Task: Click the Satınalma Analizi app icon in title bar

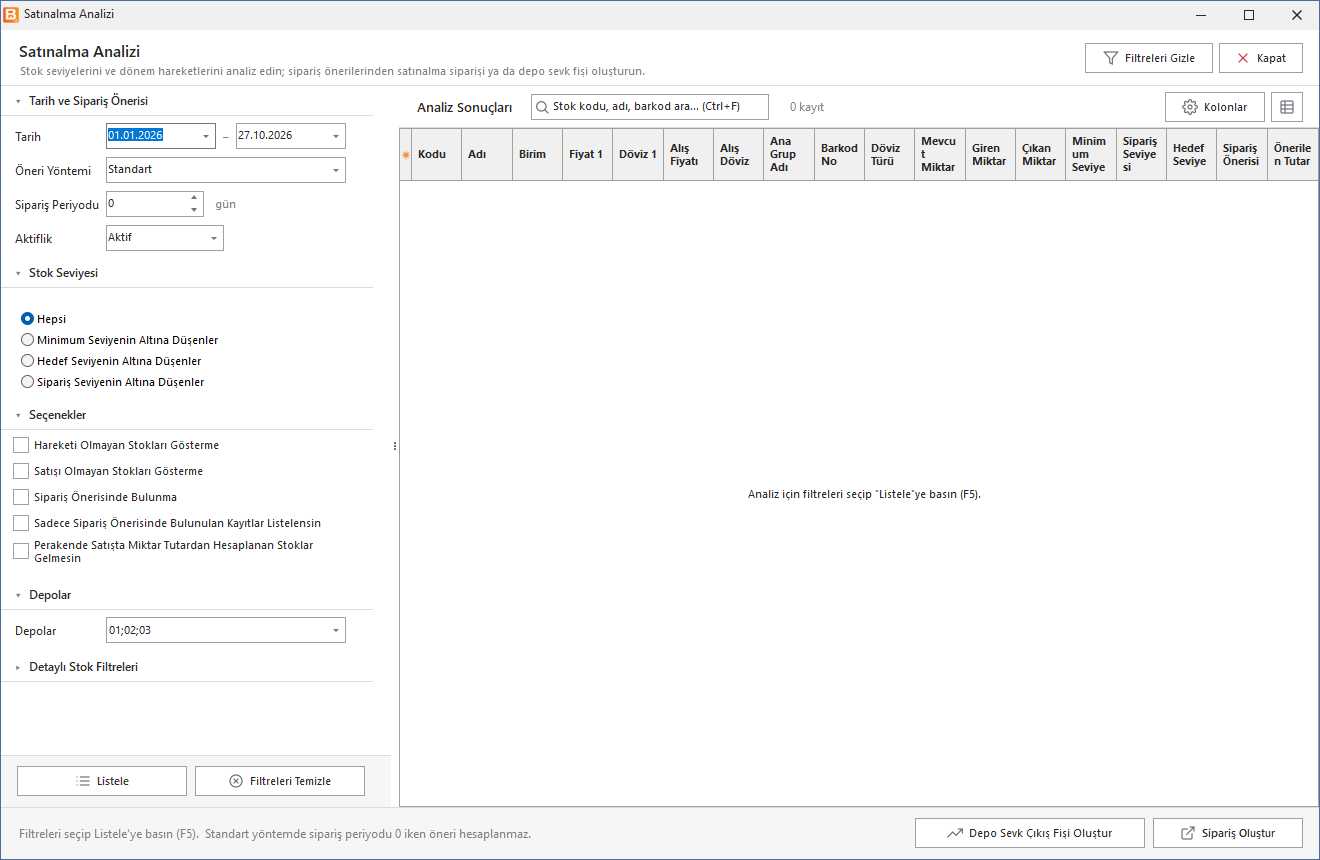Action: tap(11, 15)
